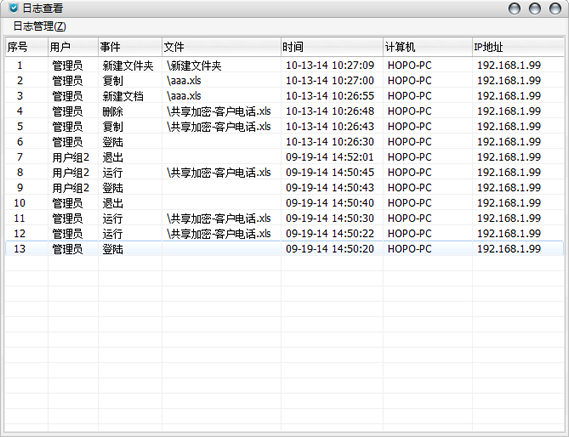Select row 4 删除 log entry
Screen dimensions: 569x437
(284, 111)
